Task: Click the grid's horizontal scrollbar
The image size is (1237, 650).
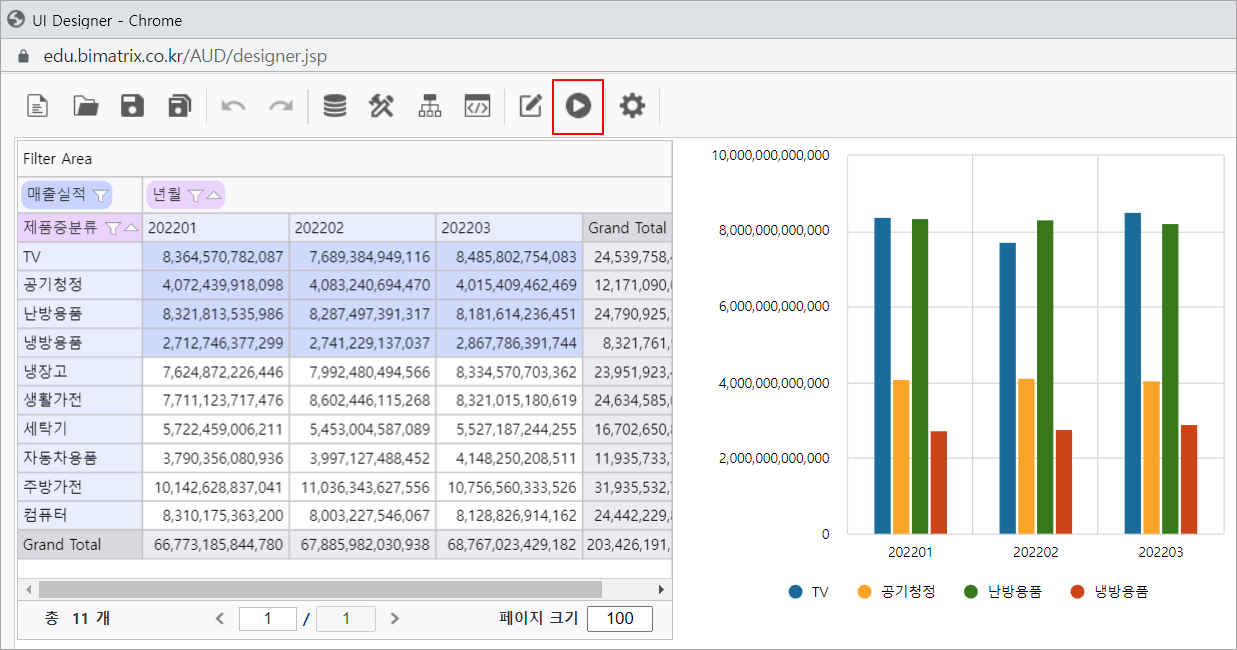Action: [x=320, y=590]
